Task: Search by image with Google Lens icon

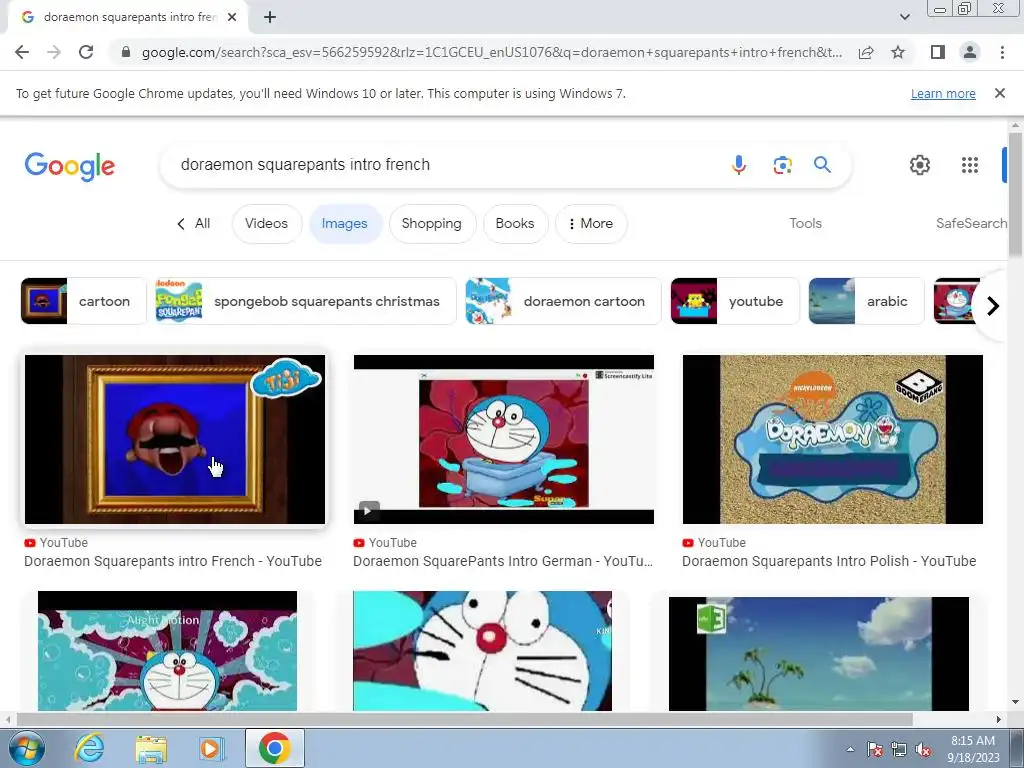Action: click(782, 165)
